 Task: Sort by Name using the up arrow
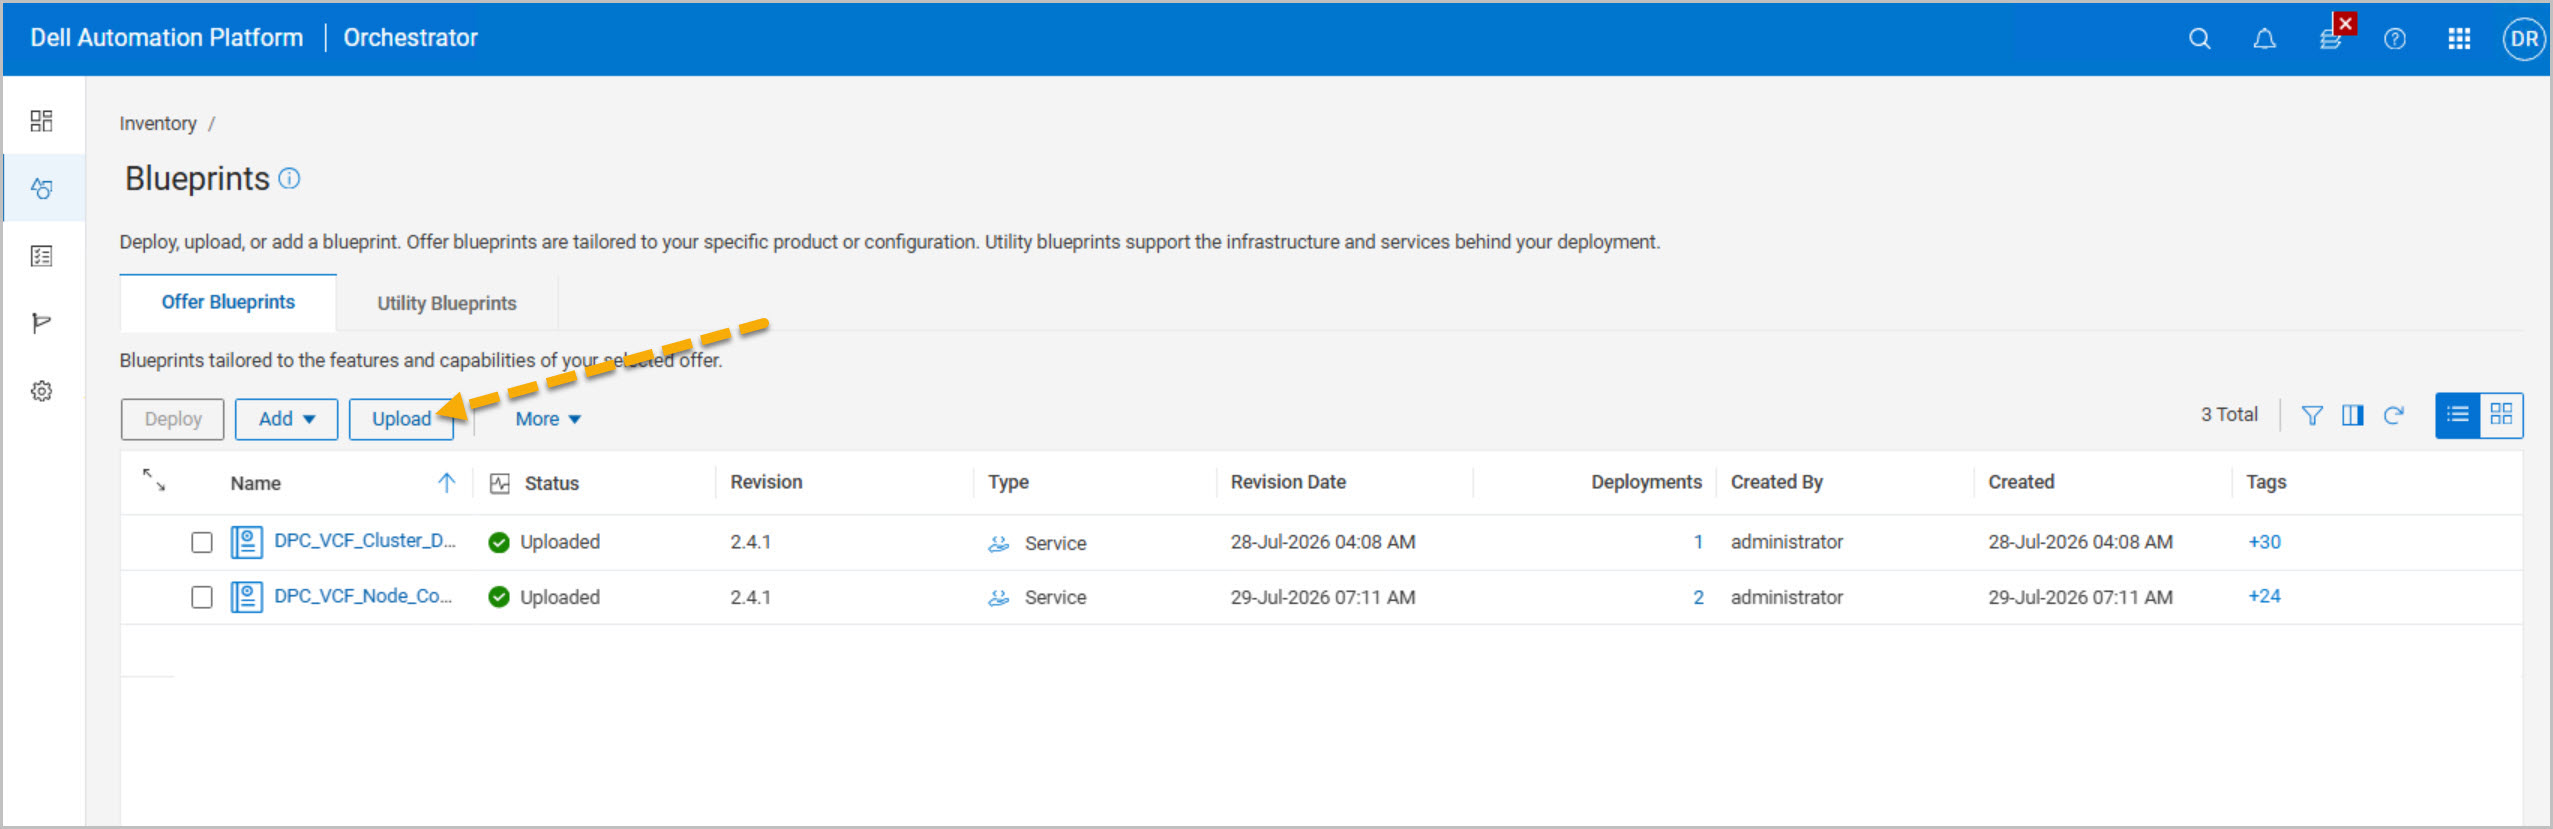coord(446,483)
